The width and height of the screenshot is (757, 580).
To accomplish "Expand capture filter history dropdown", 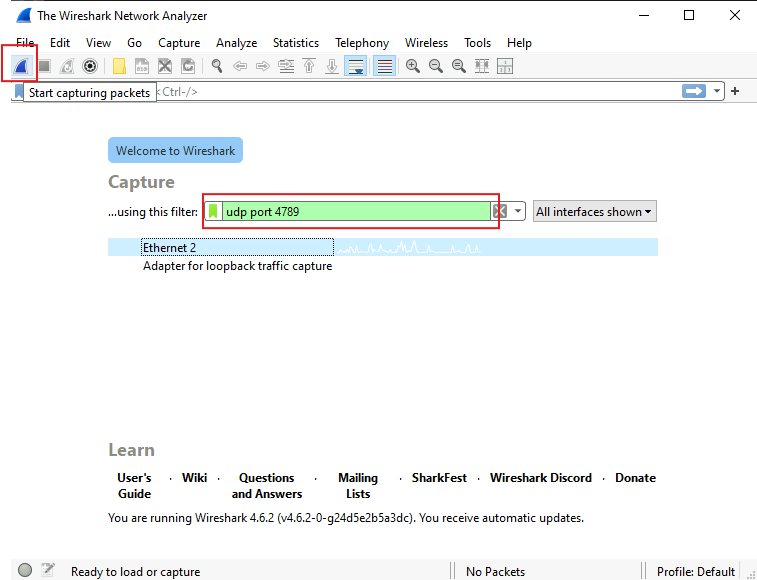I will (518, 211).
